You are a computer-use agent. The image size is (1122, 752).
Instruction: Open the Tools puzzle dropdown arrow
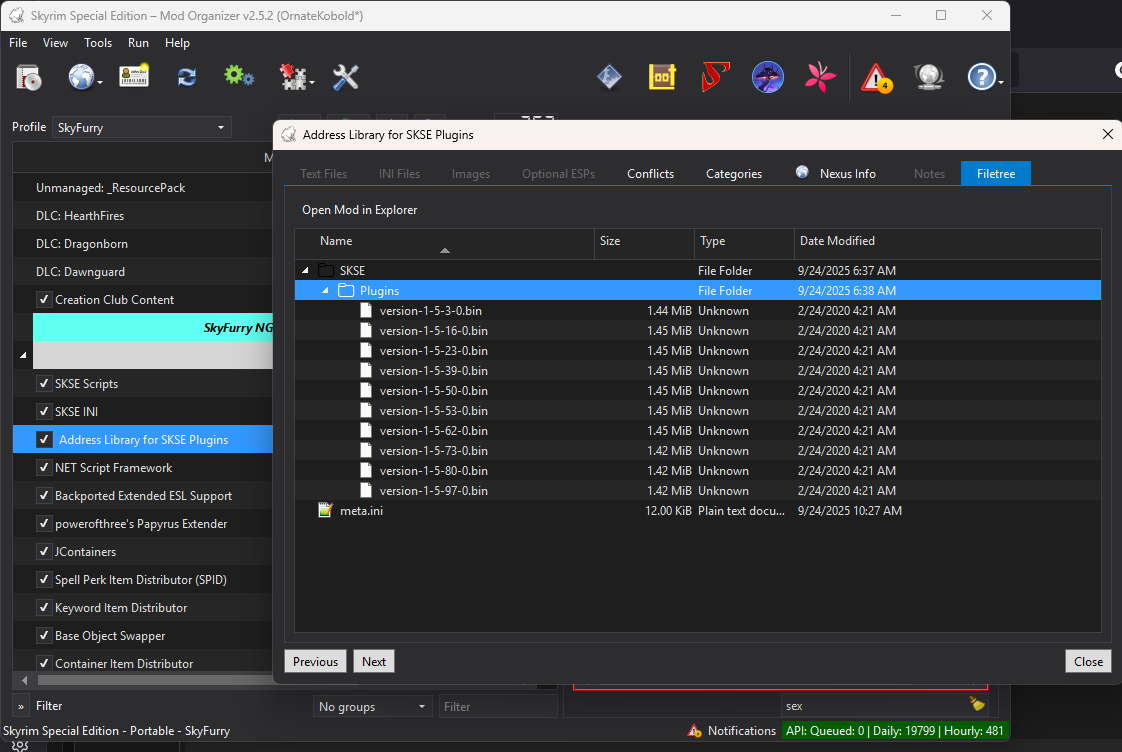[312, 83]
